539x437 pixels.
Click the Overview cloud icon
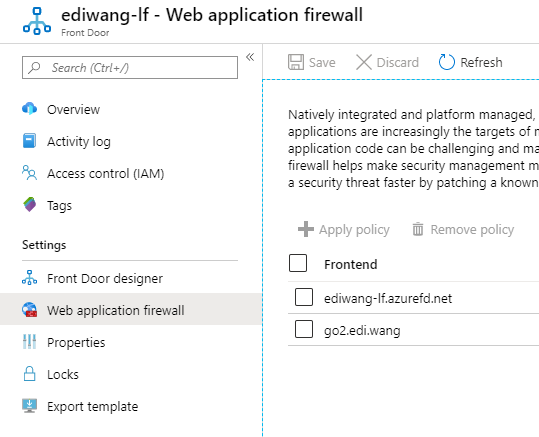(x=30, y=109)
